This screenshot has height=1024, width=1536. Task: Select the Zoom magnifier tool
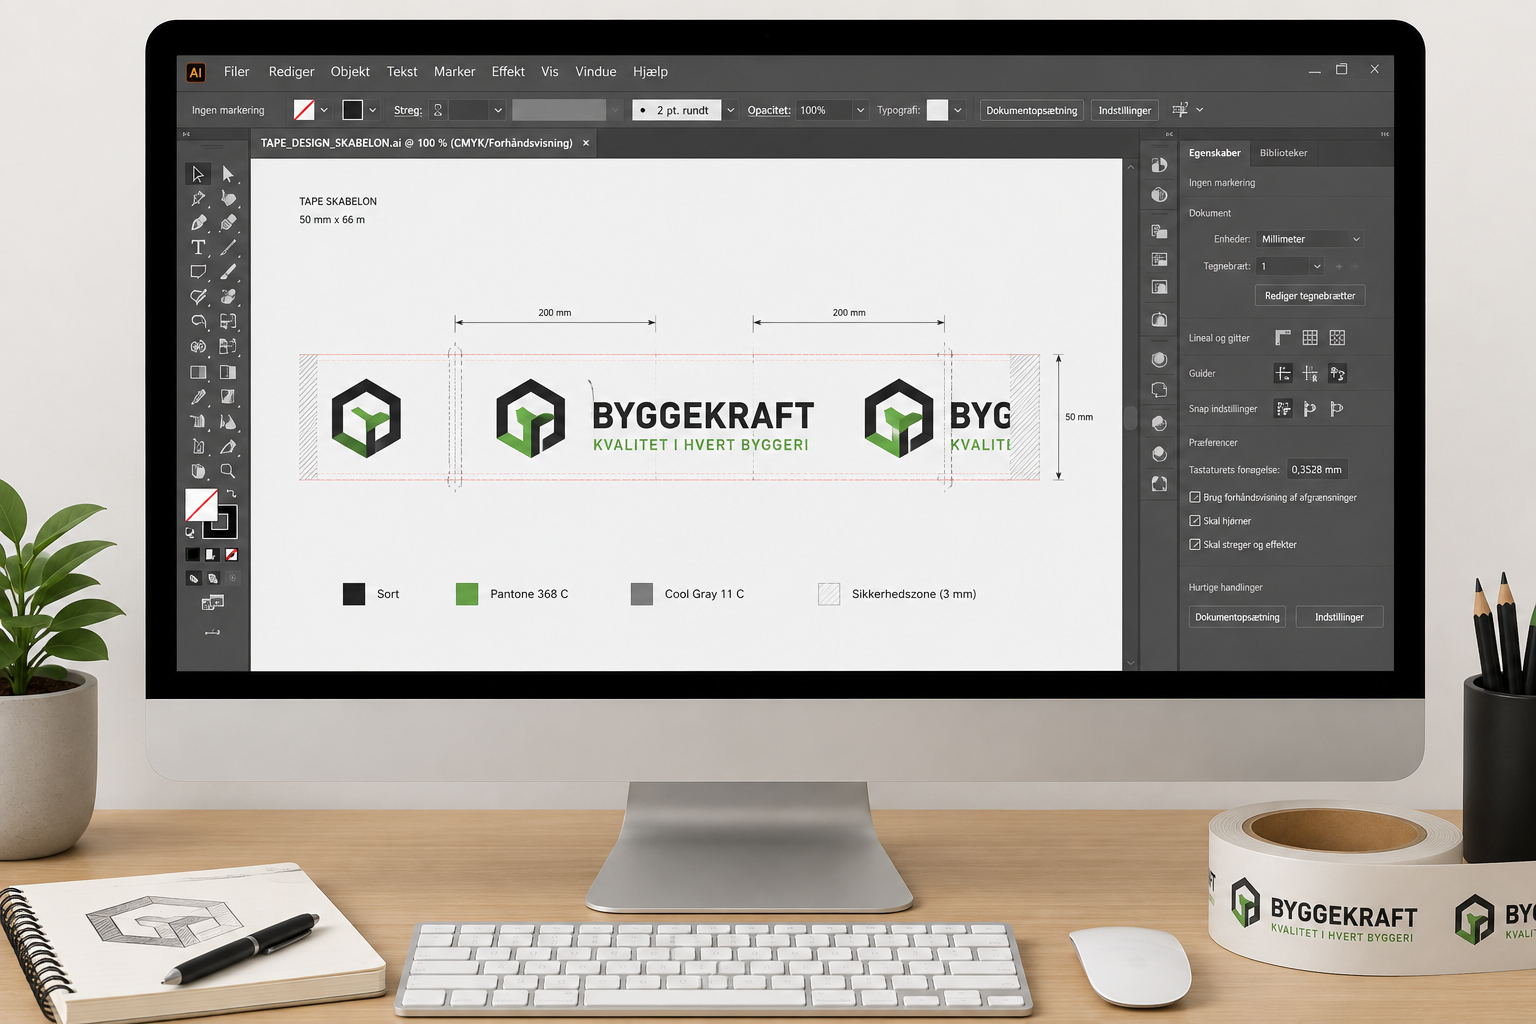coord(228,471)
